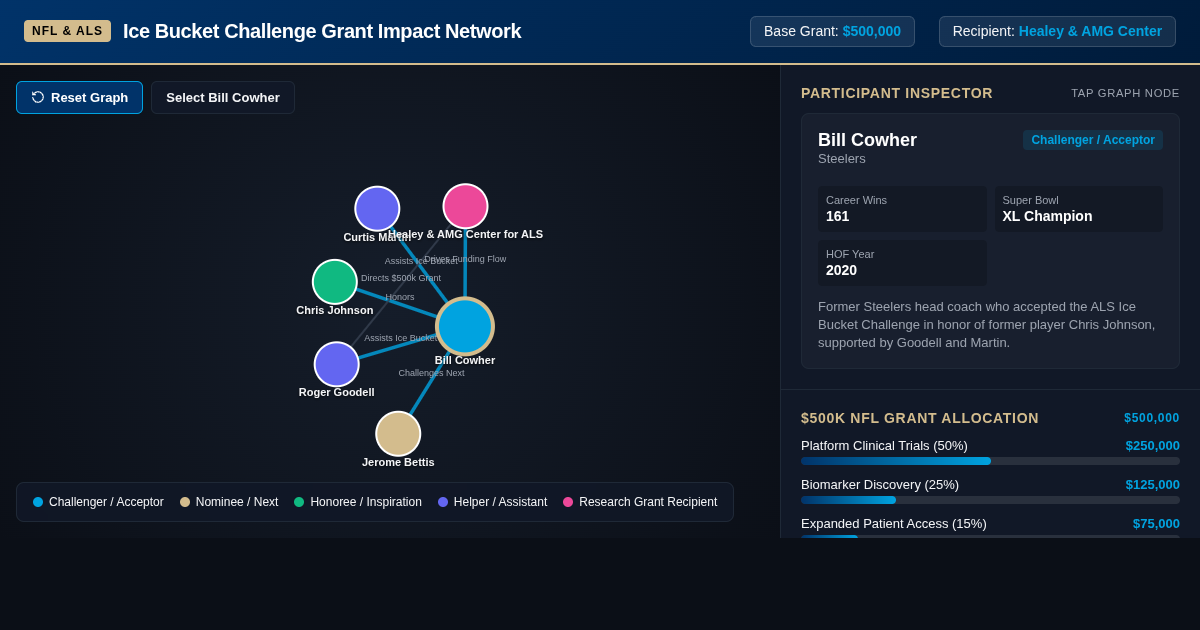Select the Curtis Martin graph node

coord(377,209)
